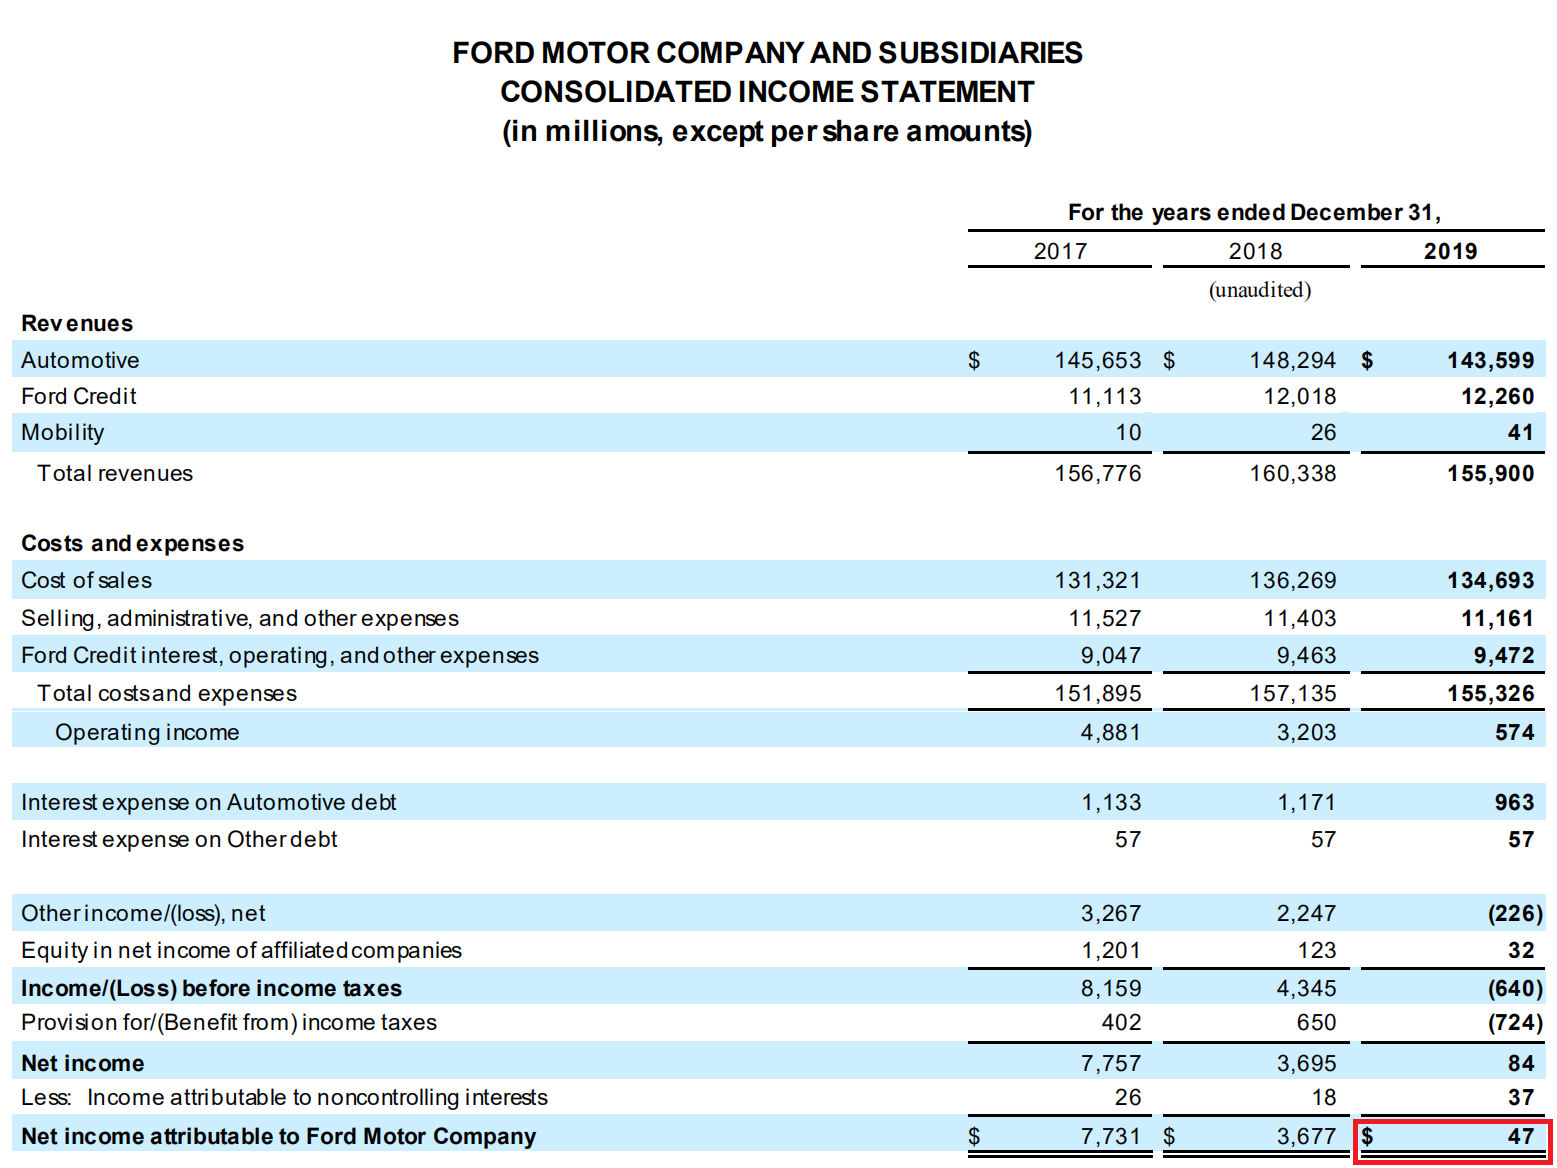Click Total revenues 2018 value 160,338
Viewport: 1557px width, 1168px height.
point(1292,473)
